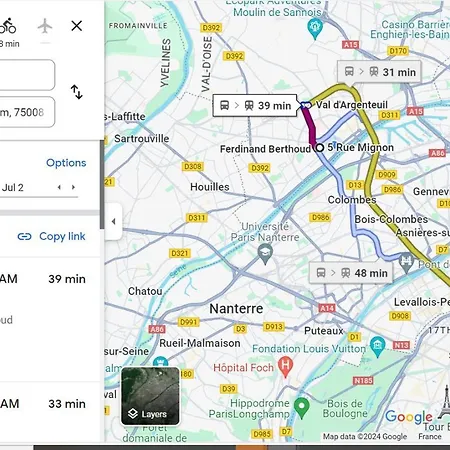The image size is (450, 450).
Task: Click the Fondation Louis Vuitton museum marker
Action: 377,346
